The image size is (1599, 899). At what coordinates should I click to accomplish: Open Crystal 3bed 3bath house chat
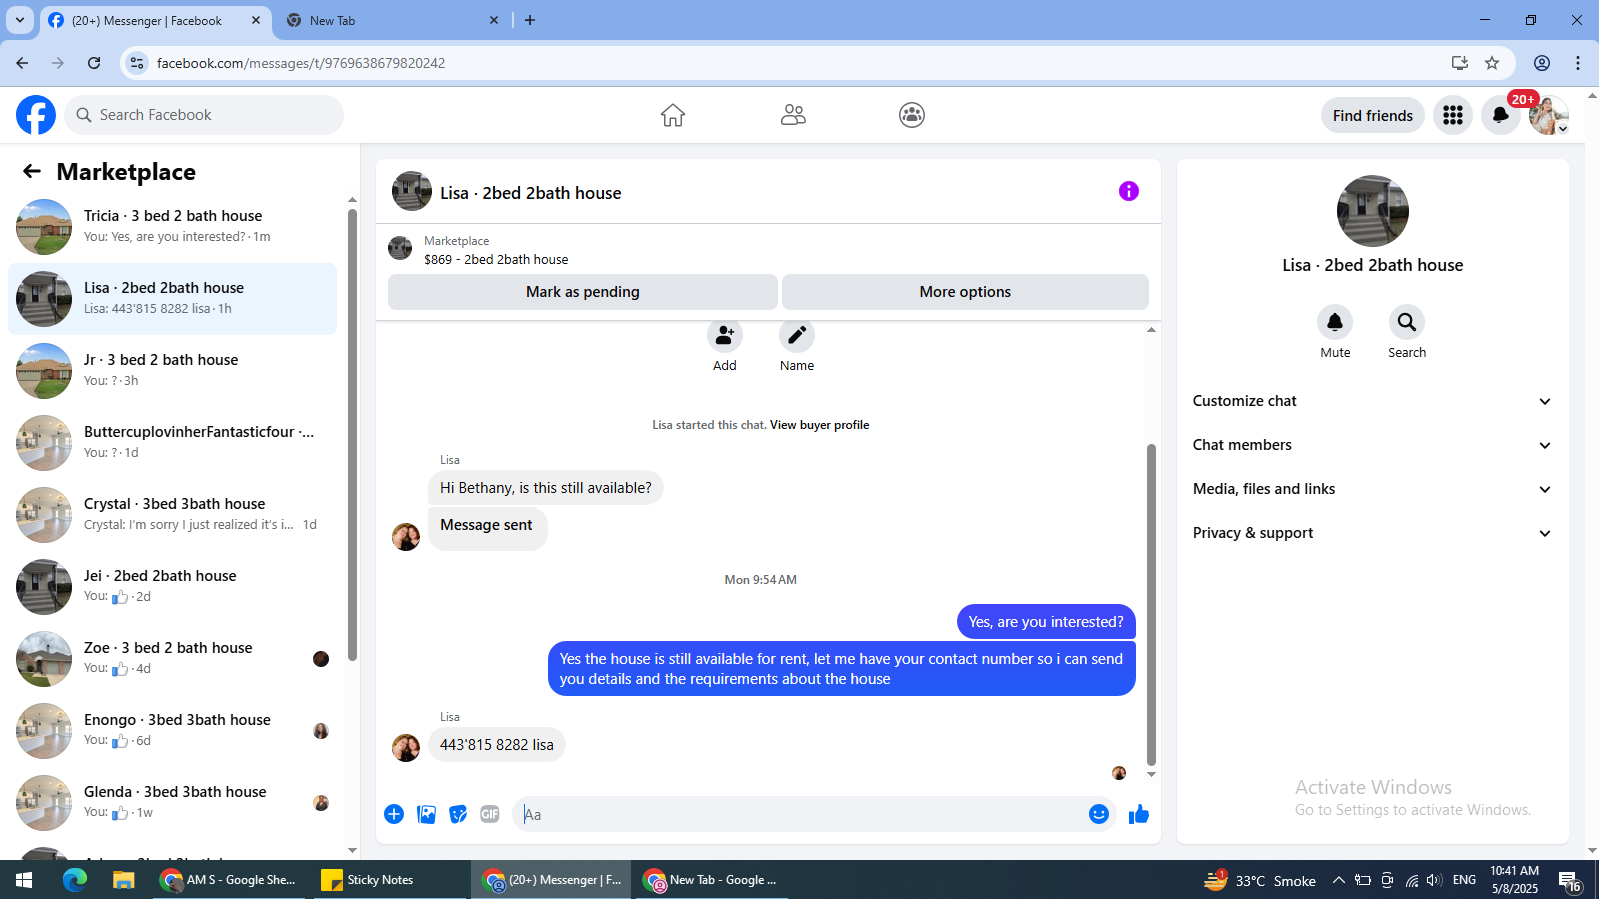[173, 515]
